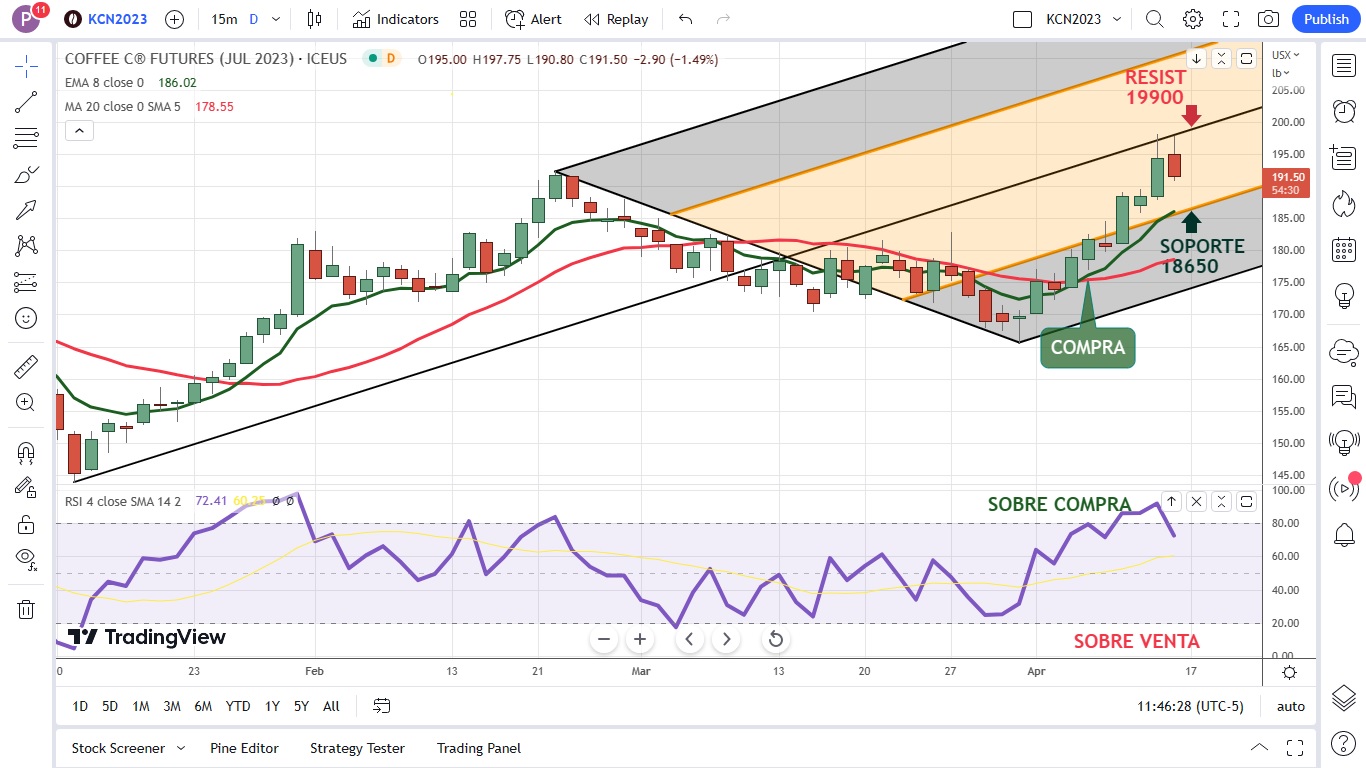Open the private chat messages panel
Screen dimensions: 1366x768
(1344, 397)
